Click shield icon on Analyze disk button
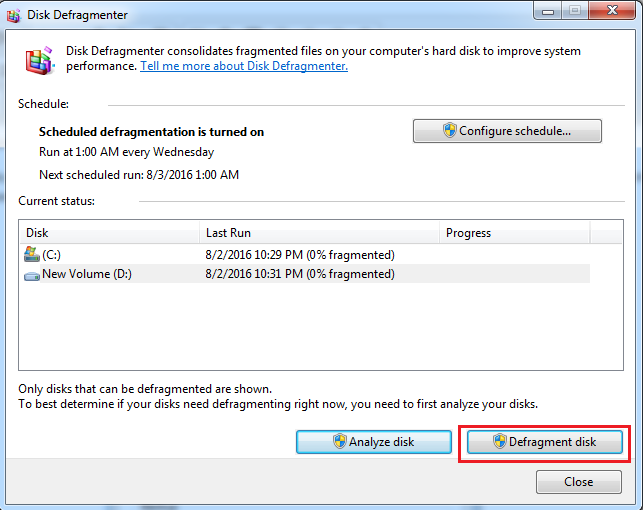The height and width of the screenshot is (510, 643). click(x=339, y=442)
